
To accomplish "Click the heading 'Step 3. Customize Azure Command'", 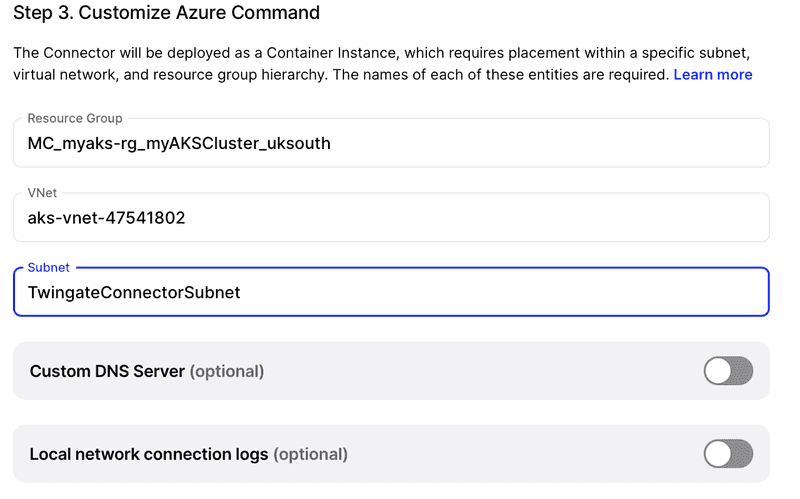I will pyautogui.click(x=166, y=12).
